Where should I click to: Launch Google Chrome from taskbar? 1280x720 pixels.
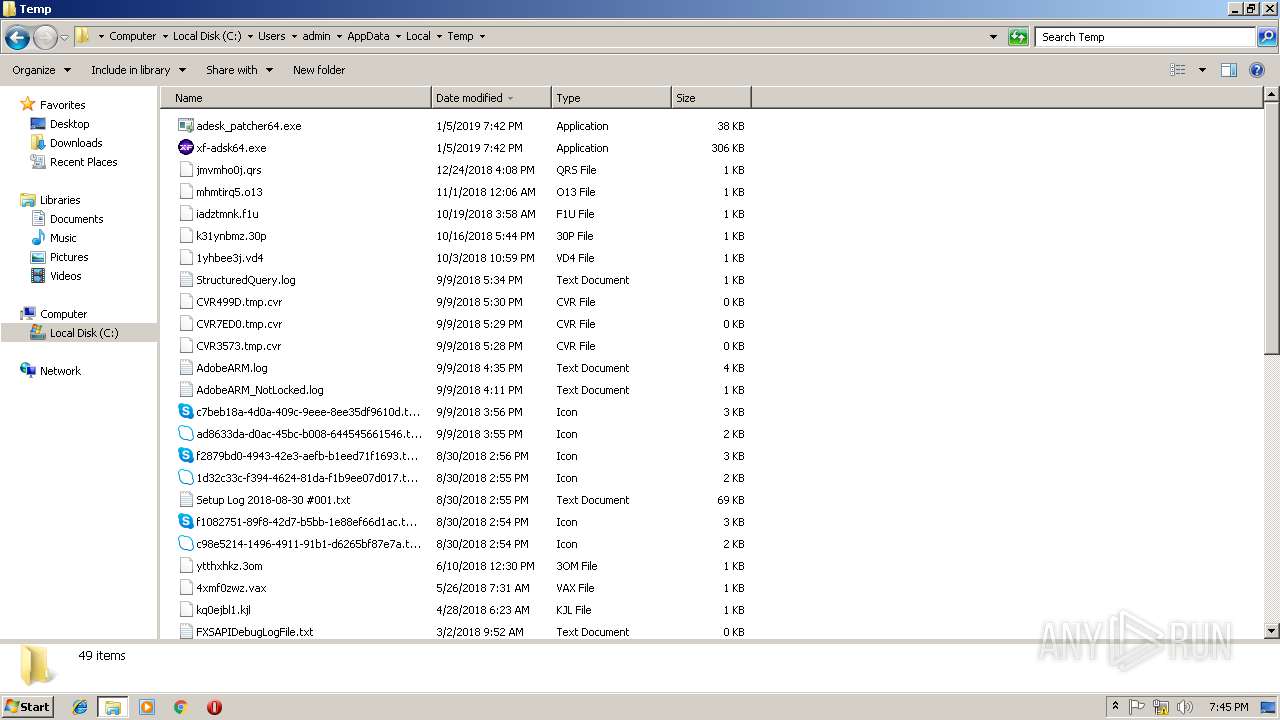(x=181, y=707)
